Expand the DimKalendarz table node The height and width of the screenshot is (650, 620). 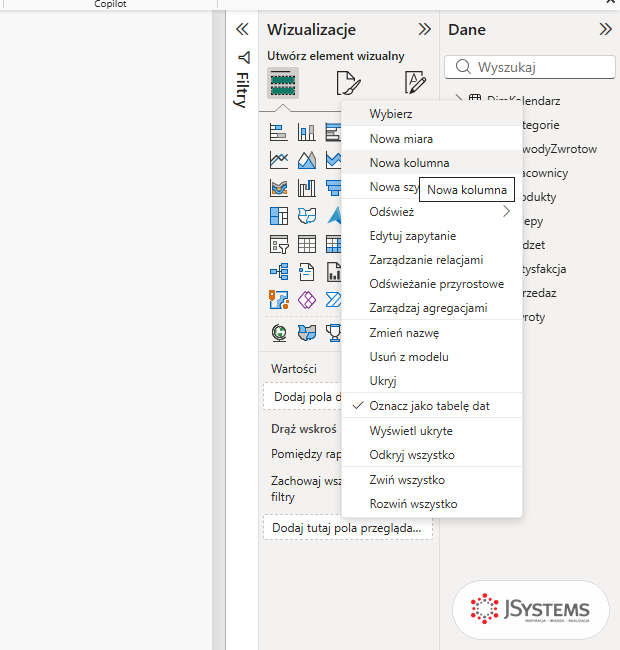458,98
